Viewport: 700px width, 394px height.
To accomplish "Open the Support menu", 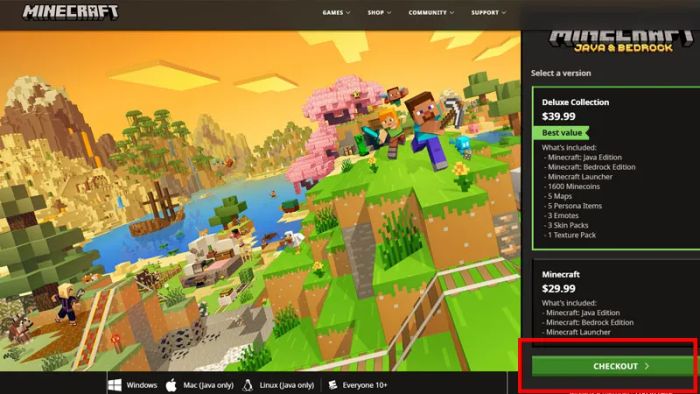I will 488,12.
